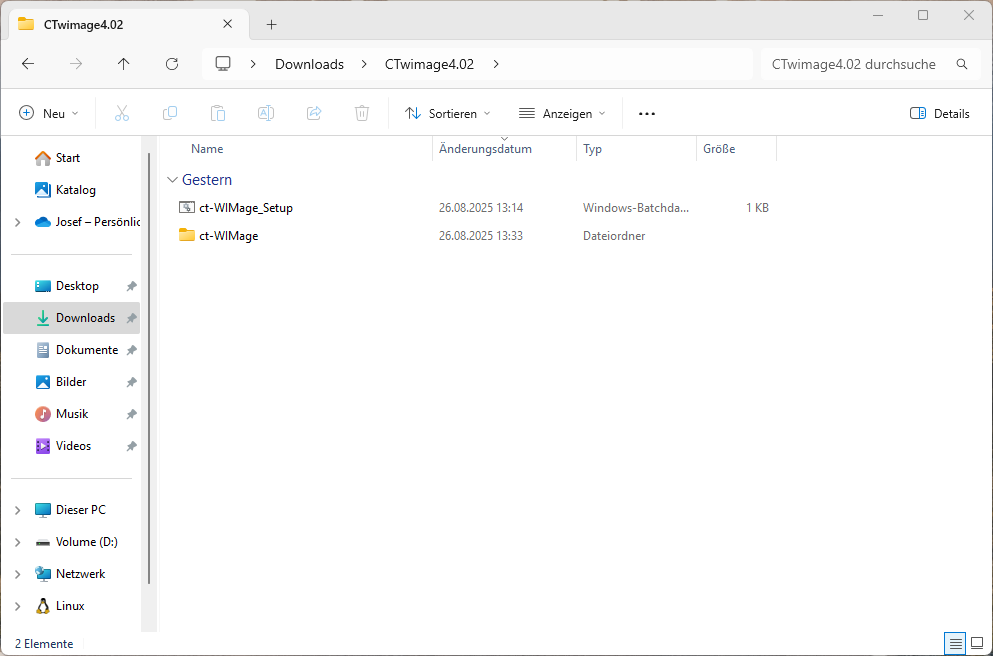Add a new Explorer tab
This screenshot has height=656, width=993.
(x=271, y=25)
